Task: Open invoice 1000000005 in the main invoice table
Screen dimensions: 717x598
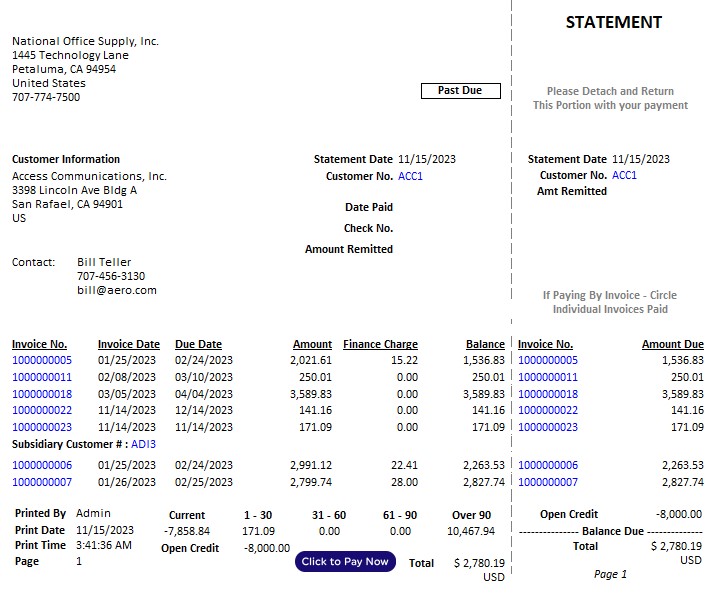Action: [42, 360]
